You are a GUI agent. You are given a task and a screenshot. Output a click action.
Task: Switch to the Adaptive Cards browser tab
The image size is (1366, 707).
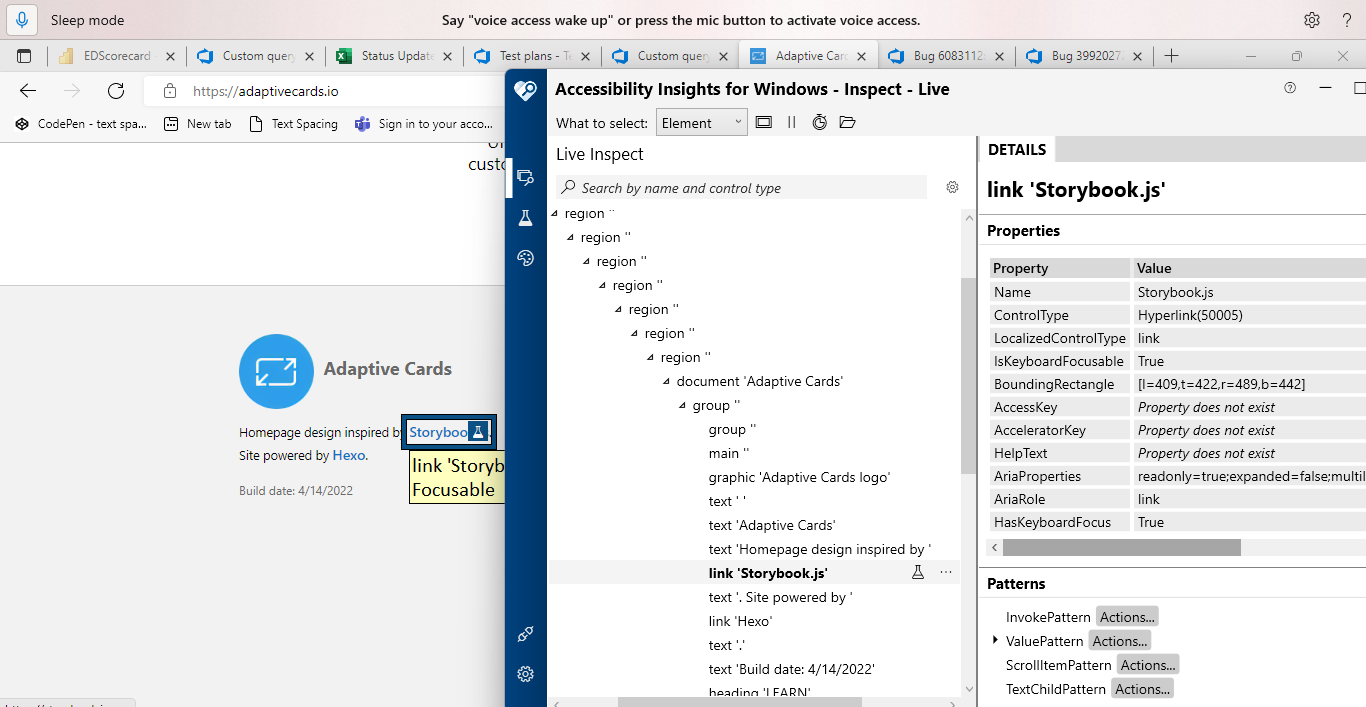point(805,56)
